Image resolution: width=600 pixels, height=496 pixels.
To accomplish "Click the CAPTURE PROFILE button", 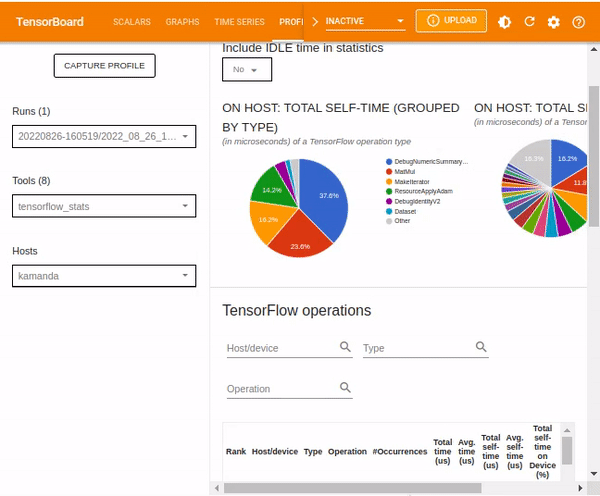I will [104, 66].
